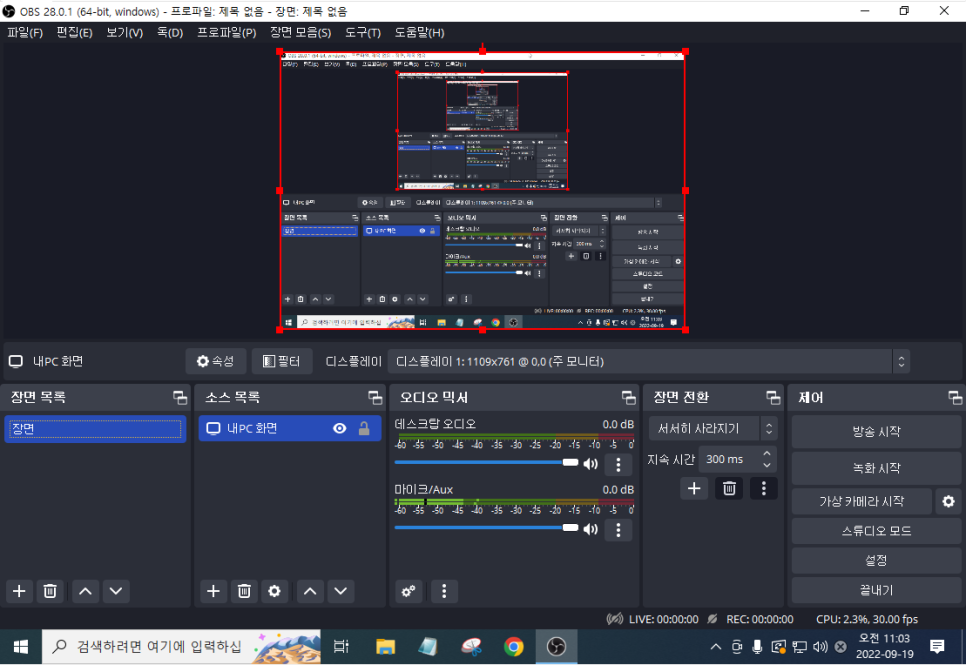Open the audio mixer menu at panel bottom
This screenshot has height=665, width=966.
(444, 591)
